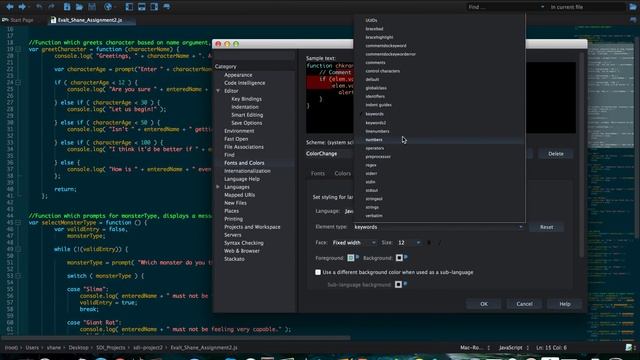This screenshot has height=360, width=640.
Task: Open the Mac-Roman encoding selector in status bar
Action: [475, 347]
